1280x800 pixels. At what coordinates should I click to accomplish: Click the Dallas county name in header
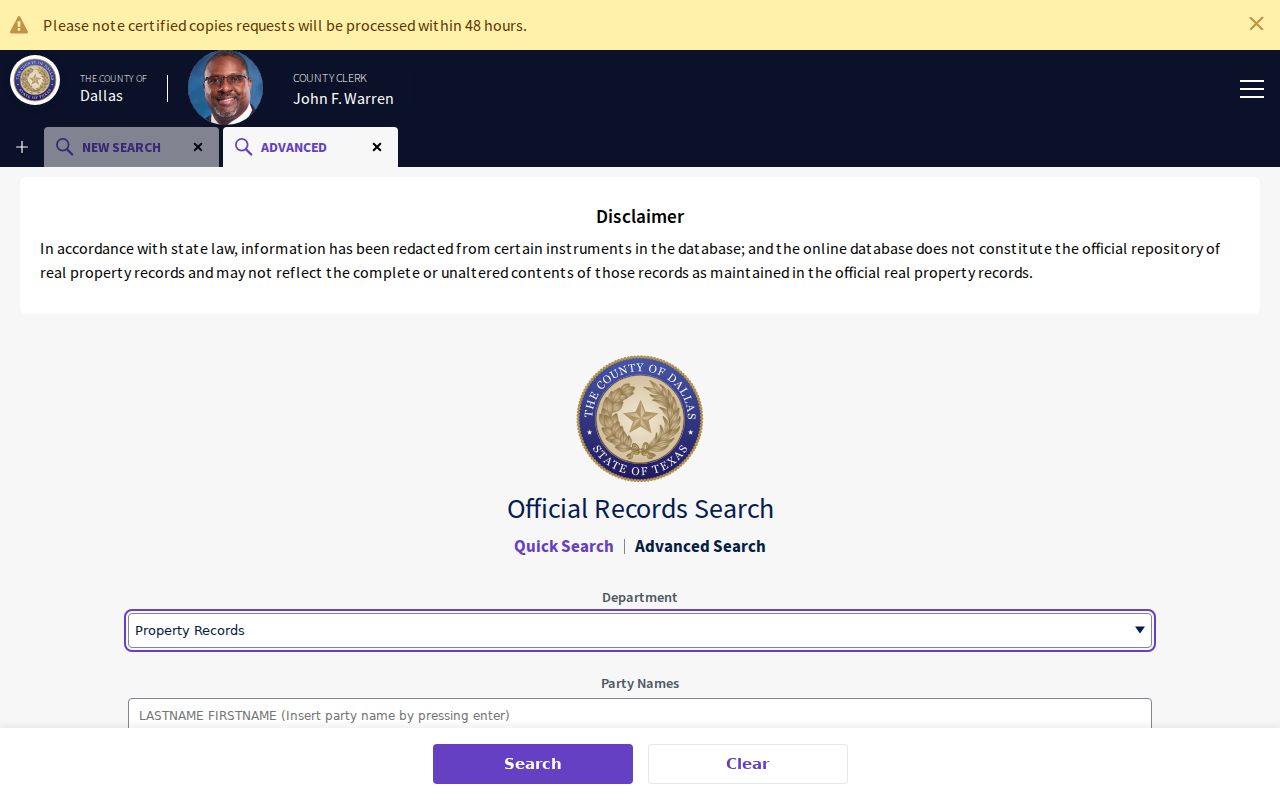[101, 96]
